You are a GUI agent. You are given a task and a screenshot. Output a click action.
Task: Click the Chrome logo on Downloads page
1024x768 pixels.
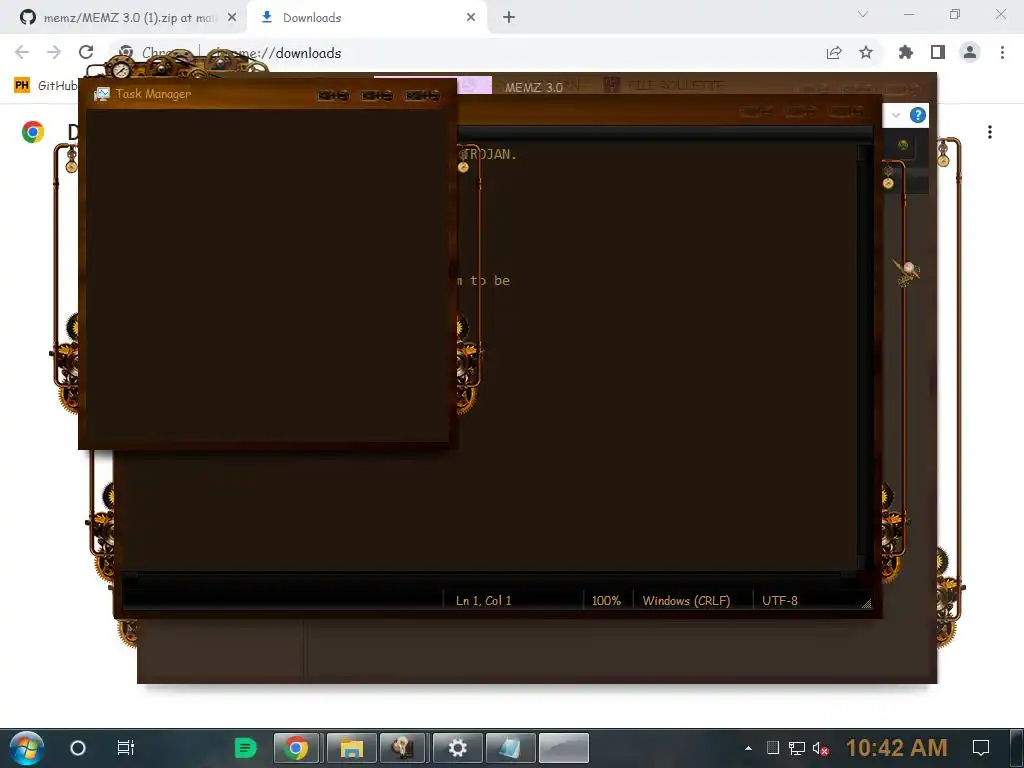pos(33,132)
